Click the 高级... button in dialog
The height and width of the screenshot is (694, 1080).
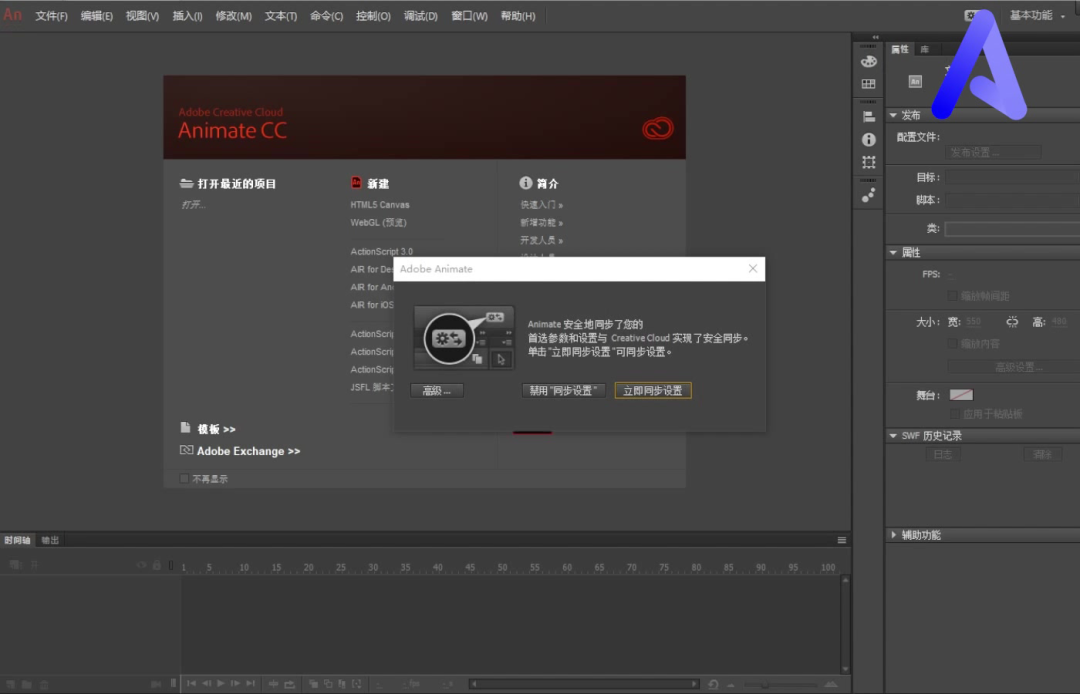click(x=437, y=390)
